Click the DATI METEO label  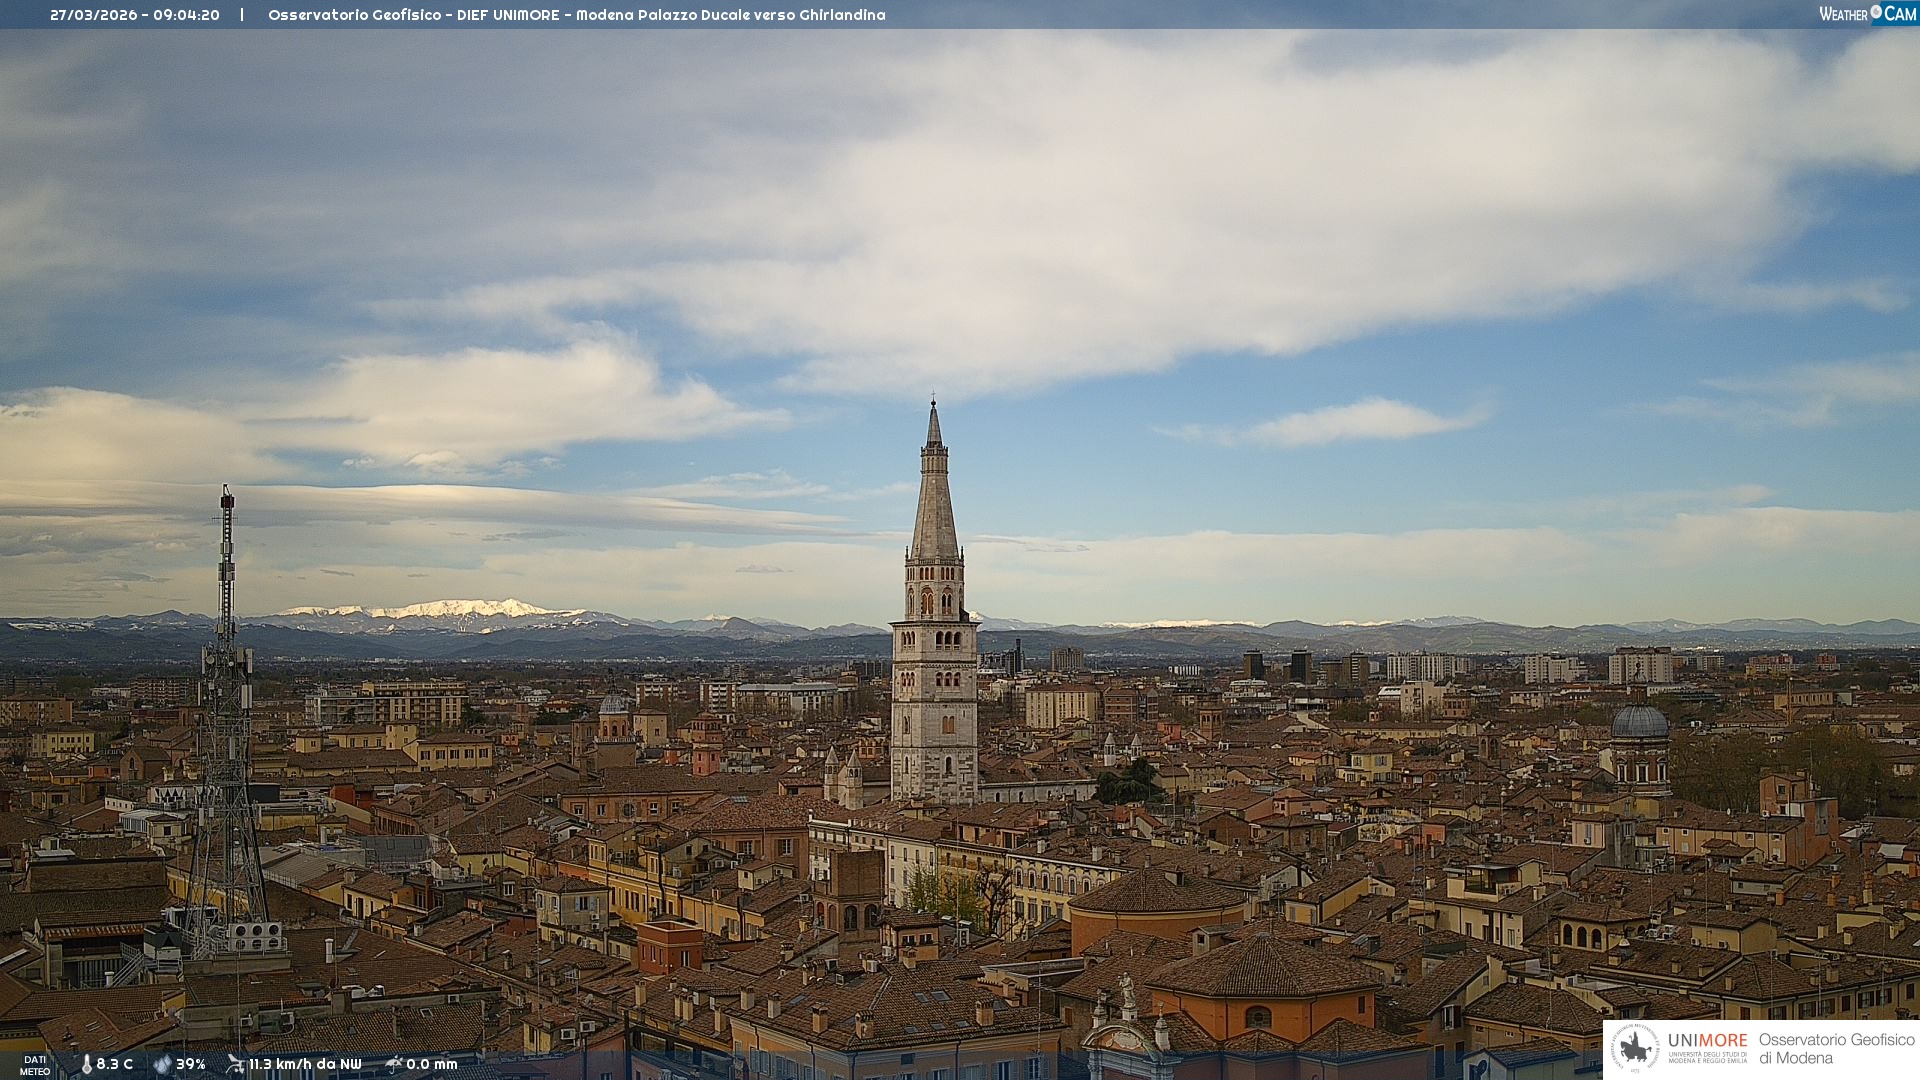pyautogui.click(x=35, y=1065)
